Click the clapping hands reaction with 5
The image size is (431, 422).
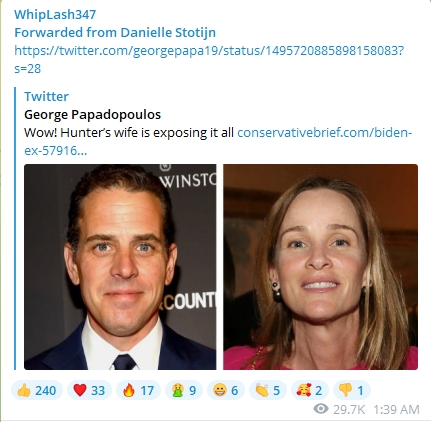pyautogui.click(x=268, y=390)
